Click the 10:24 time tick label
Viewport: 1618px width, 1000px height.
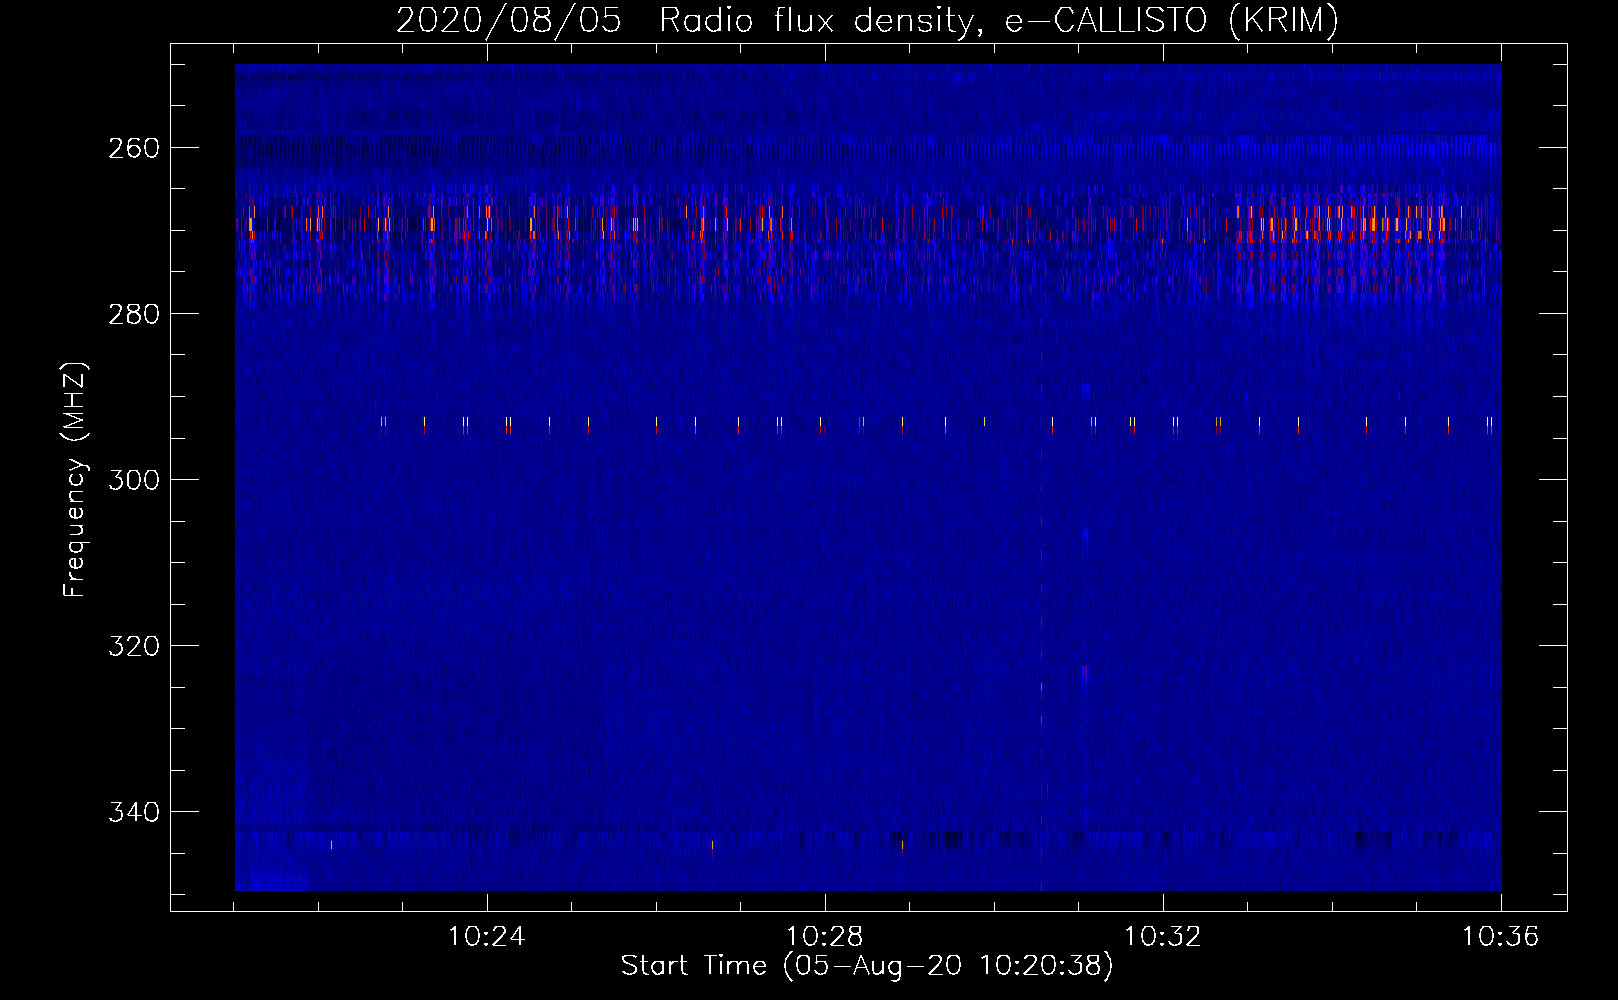[486, 937]
